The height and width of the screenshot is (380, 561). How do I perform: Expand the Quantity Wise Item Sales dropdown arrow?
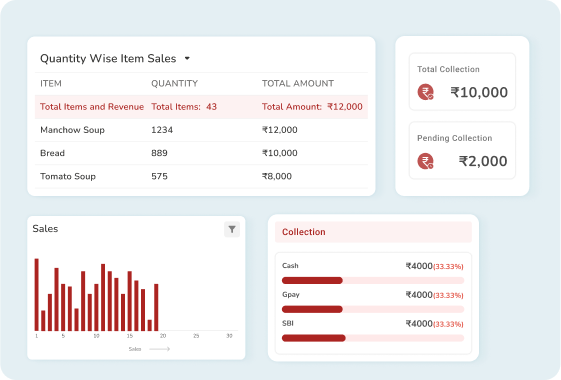pyautogui.click(x=187, y=58)
